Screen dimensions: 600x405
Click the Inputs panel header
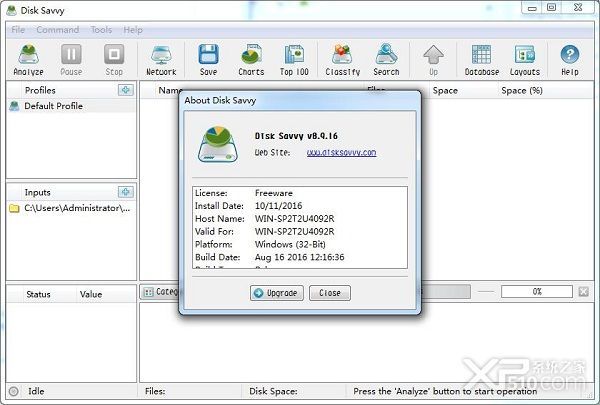coord(38,192)
